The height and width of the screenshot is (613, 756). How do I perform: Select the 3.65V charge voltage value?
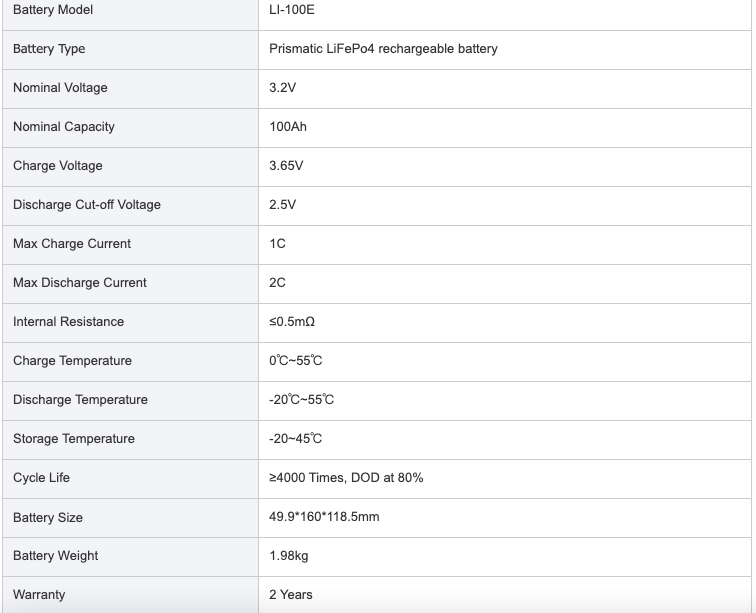tap(286, 166)
